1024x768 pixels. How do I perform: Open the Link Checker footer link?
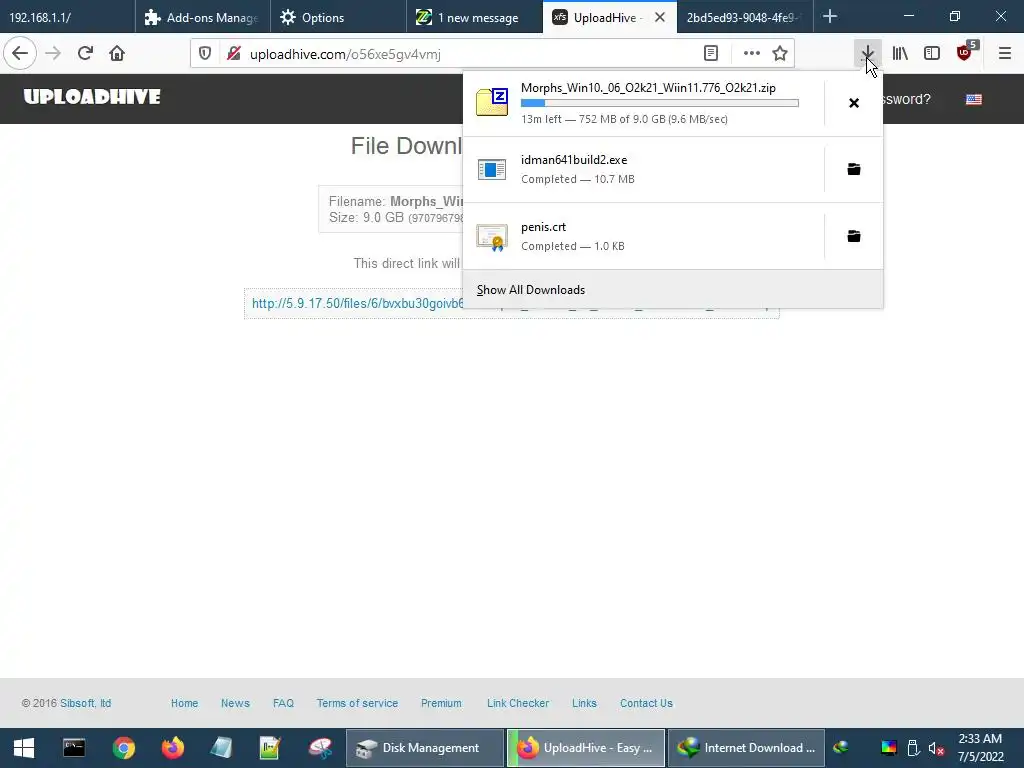(518, 703)
